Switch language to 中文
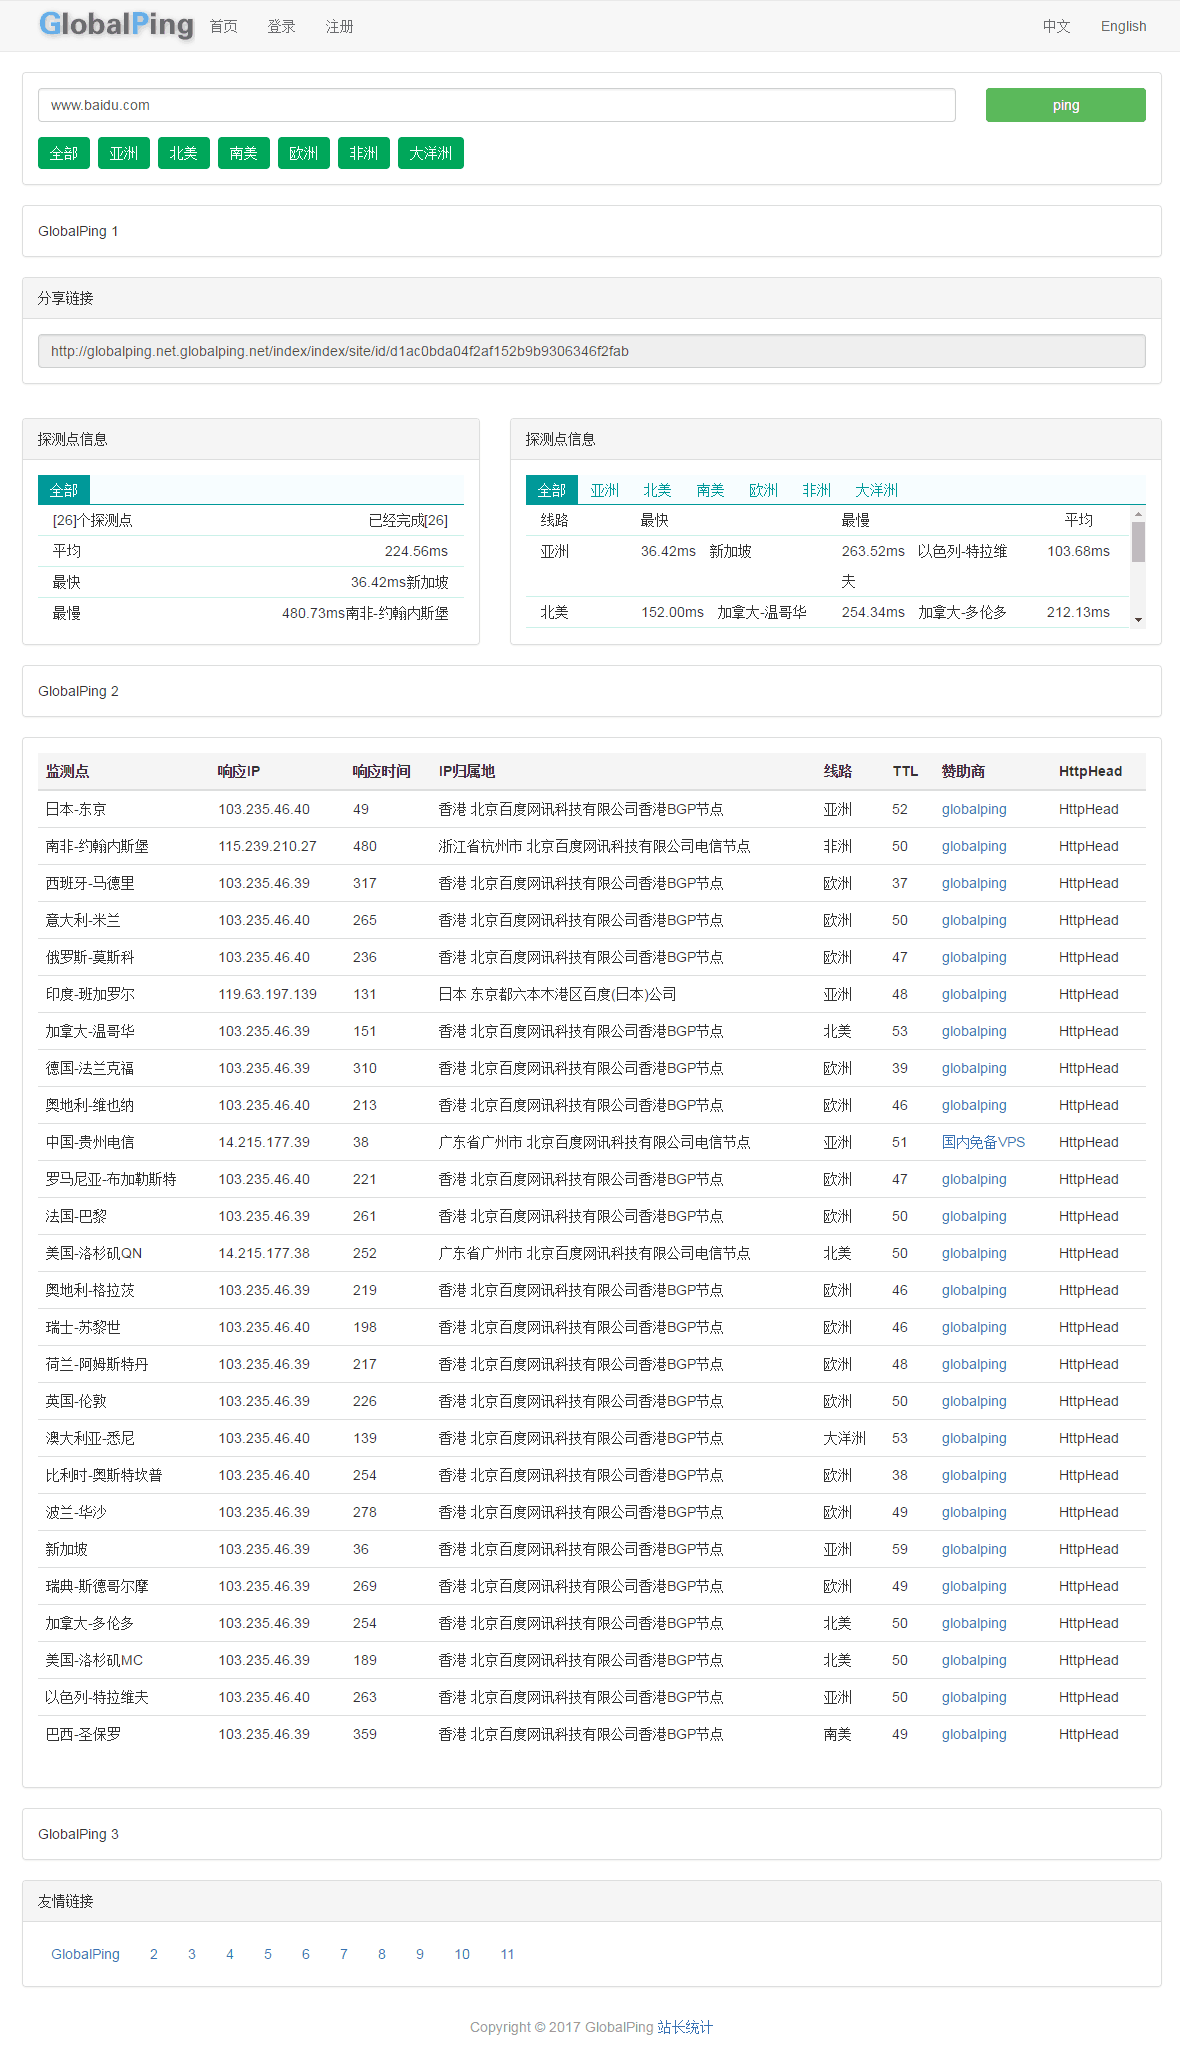Viewport: 1180px width, 2047px height. point(1057,27)
